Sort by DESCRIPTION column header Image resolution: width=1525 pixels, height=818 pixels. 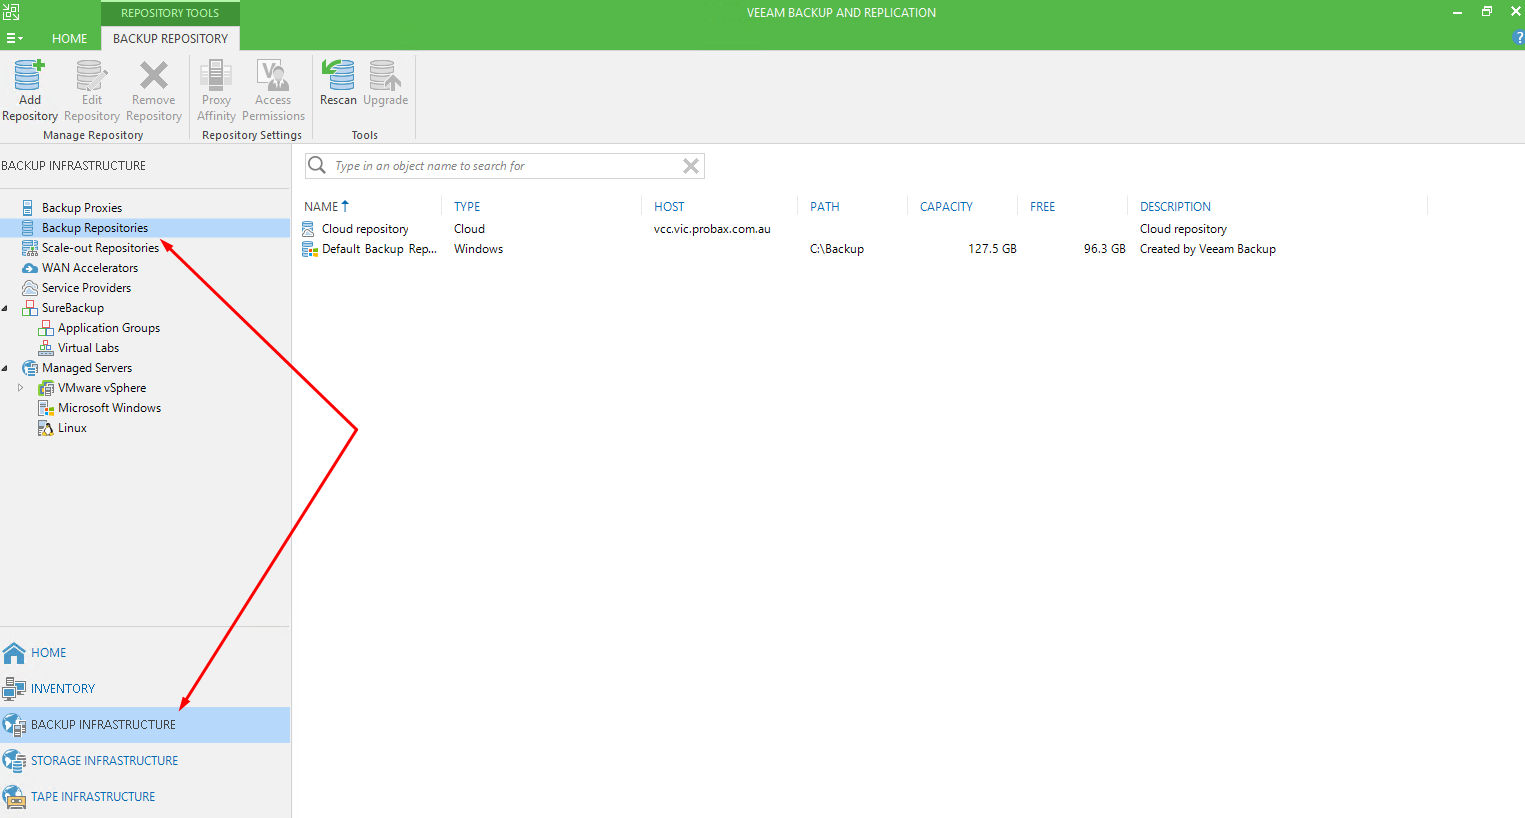[x=1175, y=207]
